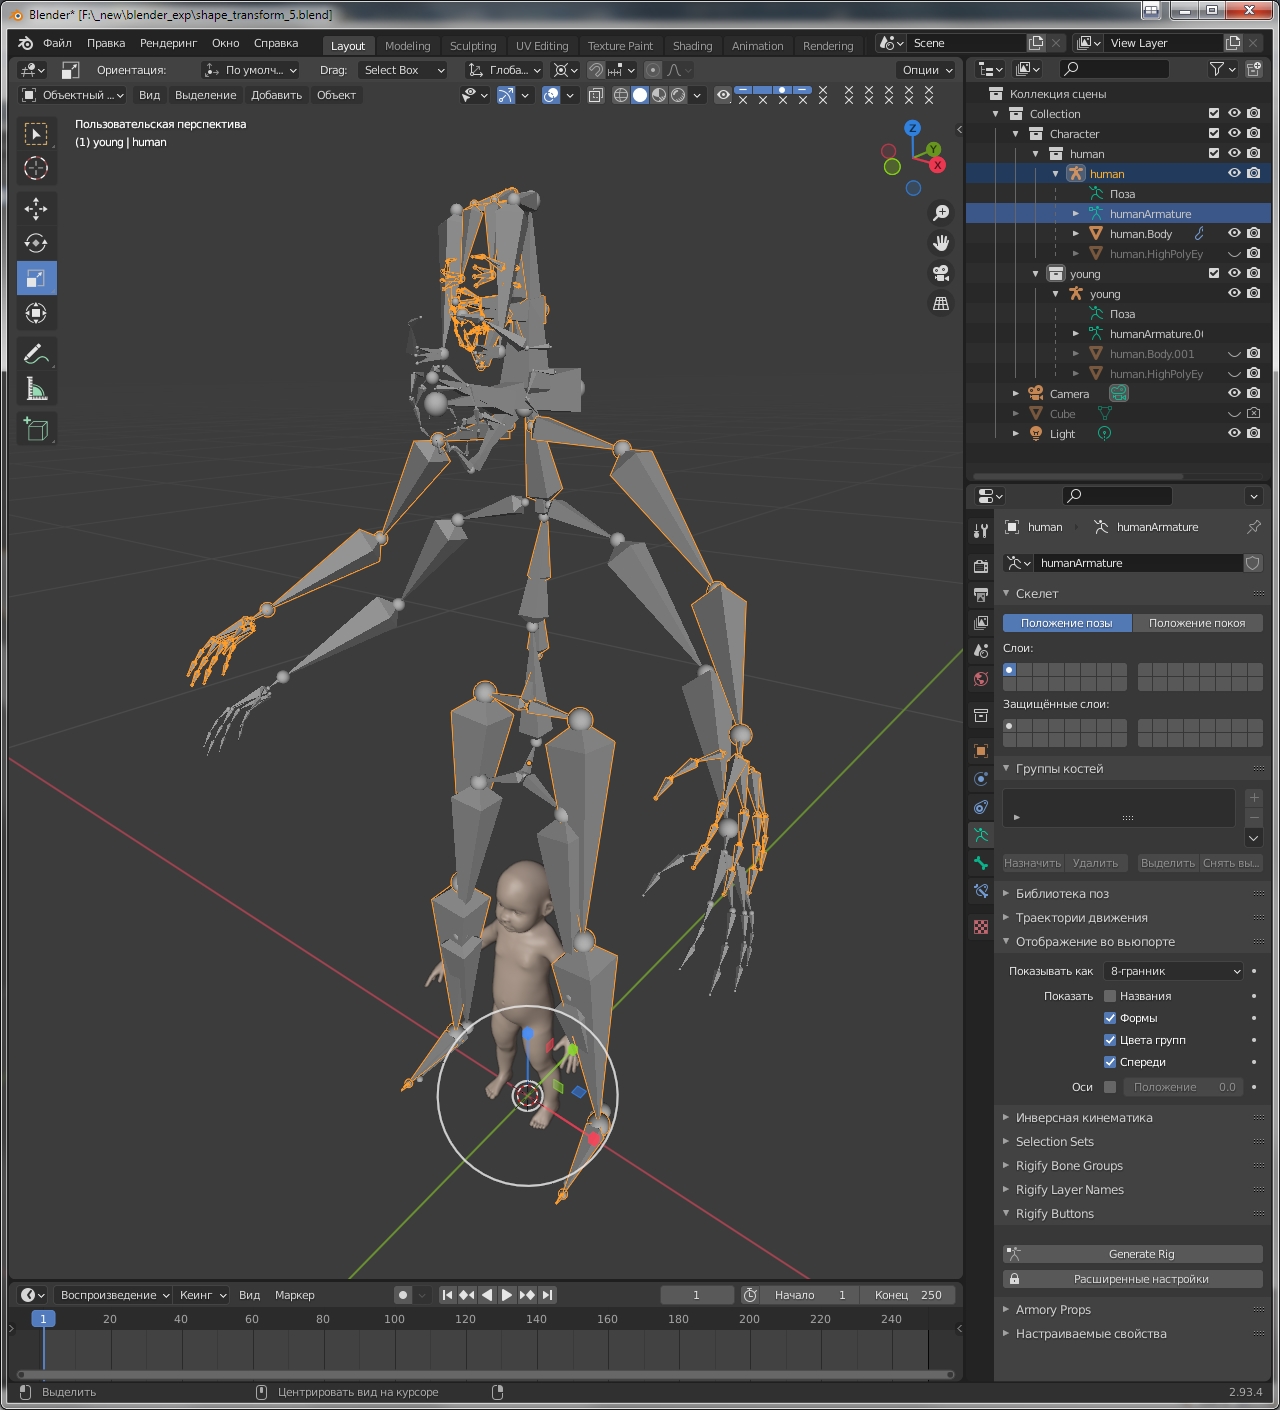Open the Объектный mode dropdown
This screenshot has height=1410, width=1280.
72,95
